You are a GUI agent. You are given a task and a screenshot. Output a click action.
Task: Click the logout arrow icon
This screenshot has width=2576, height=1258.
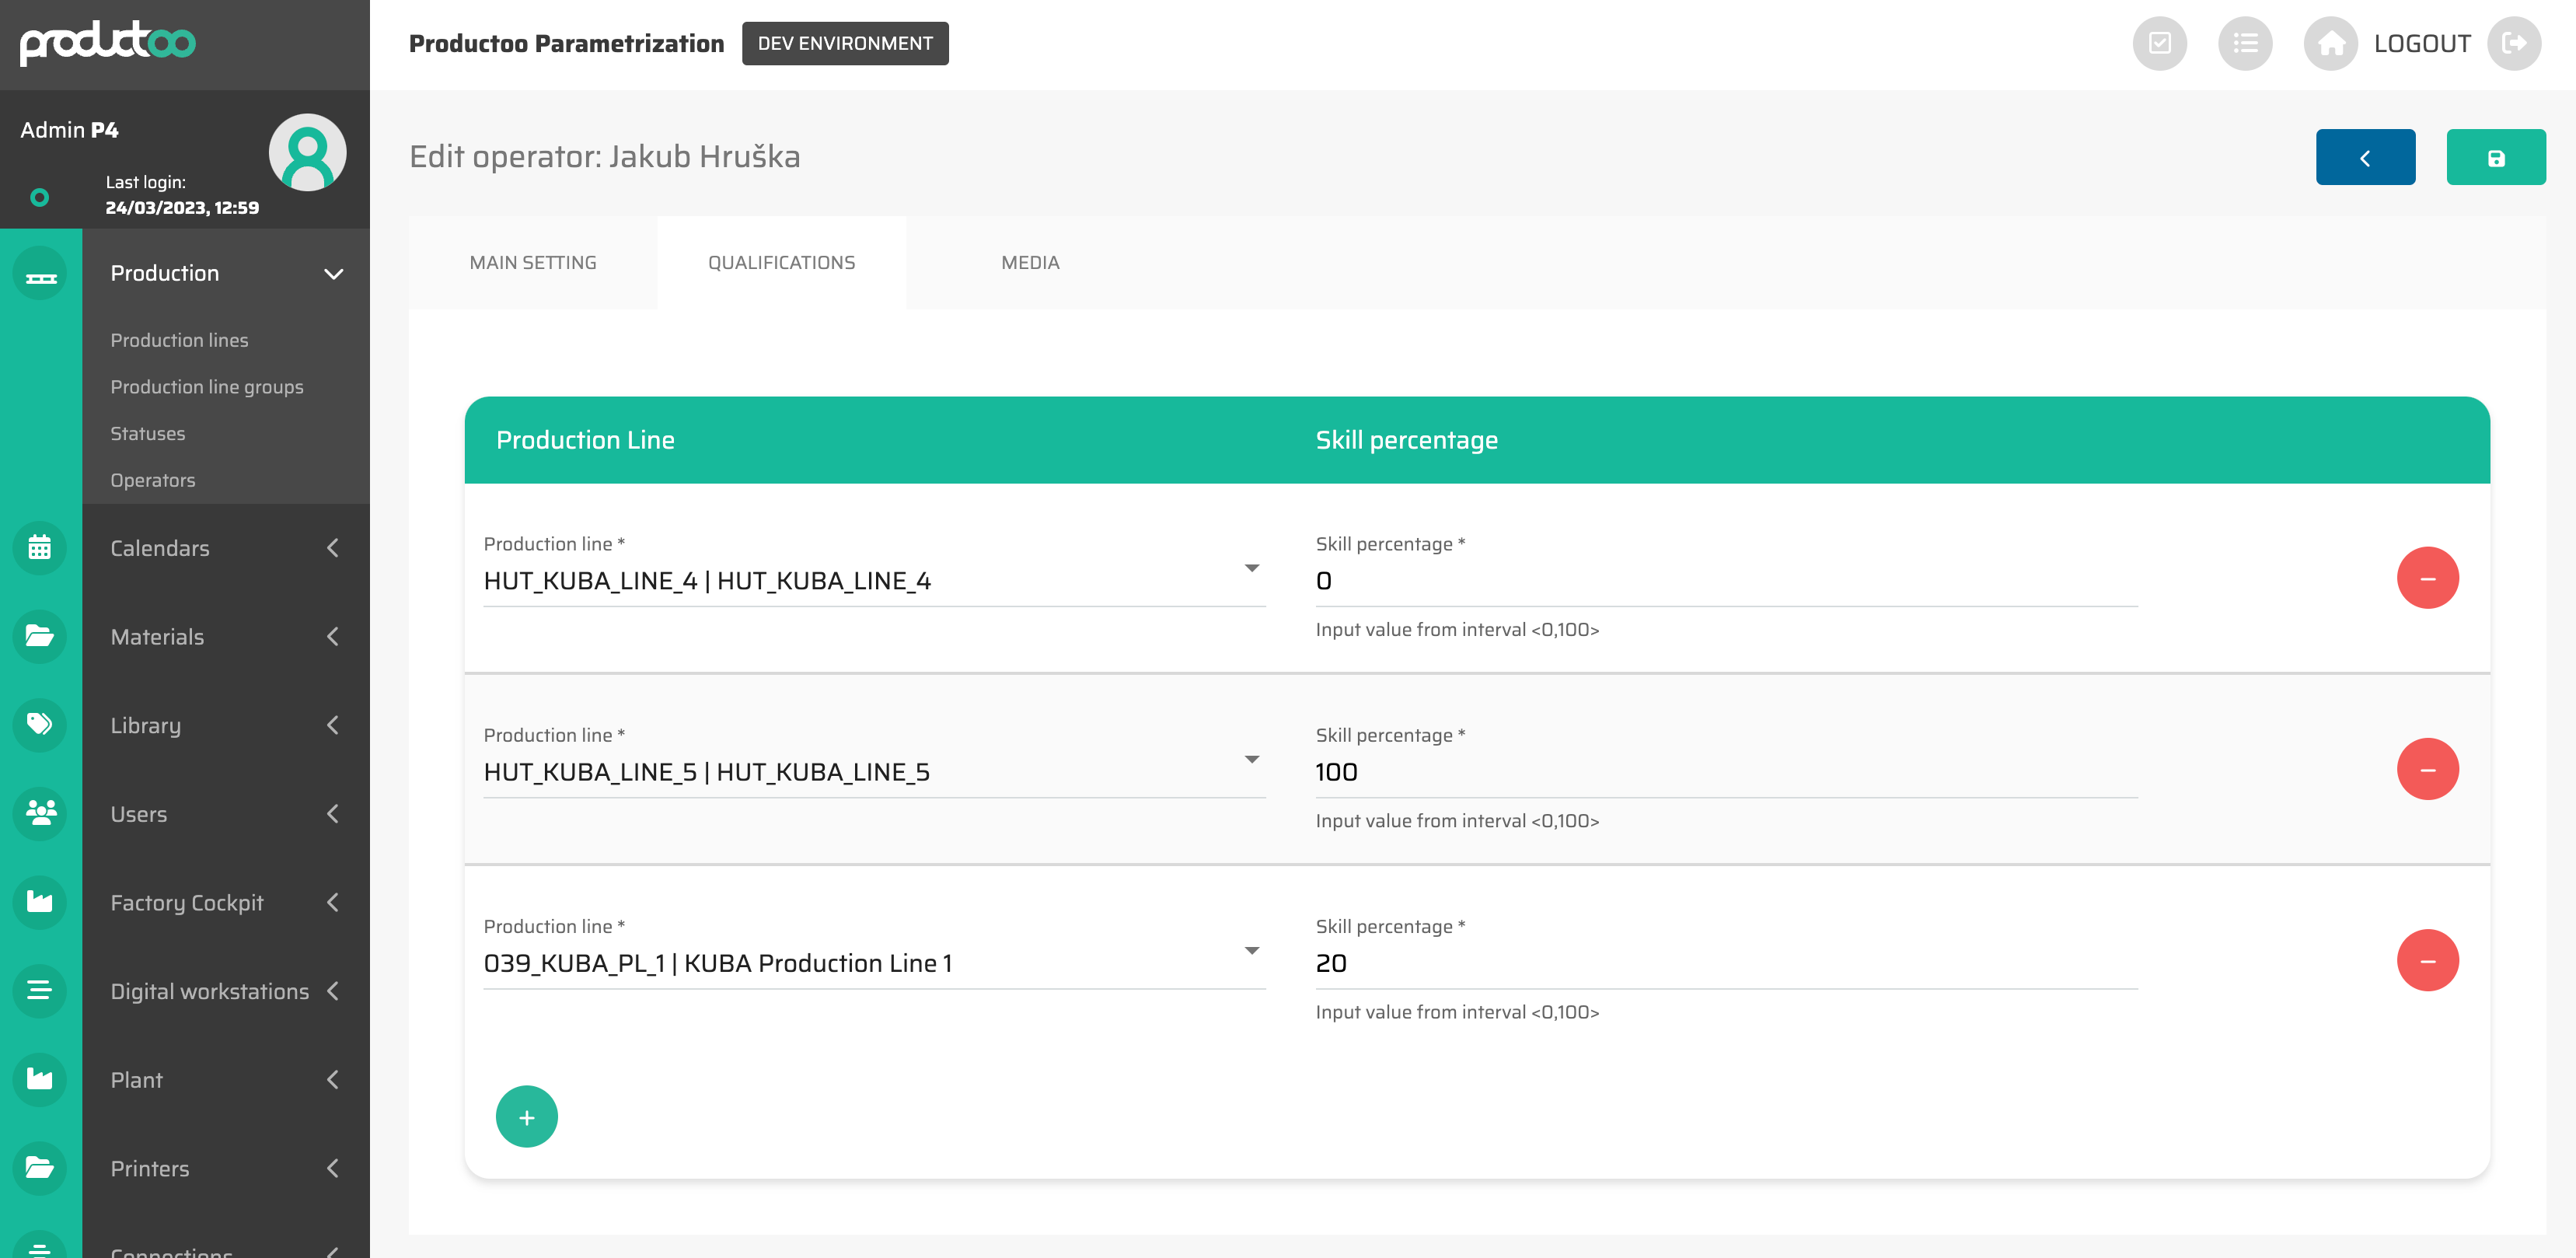point(2513,43)
